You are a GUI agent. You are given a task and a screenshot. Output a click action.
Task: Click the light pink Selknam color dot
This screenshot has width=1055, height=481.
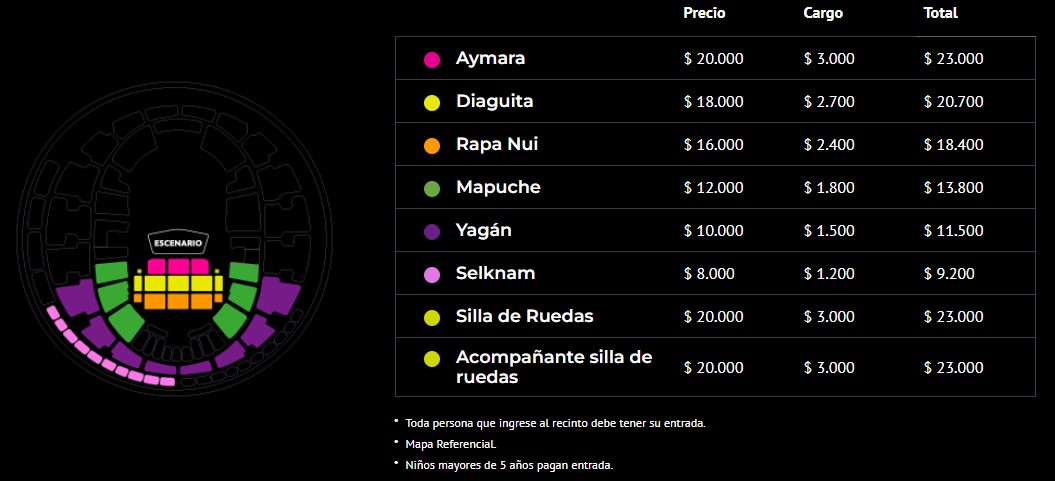[x=432, y=274]
